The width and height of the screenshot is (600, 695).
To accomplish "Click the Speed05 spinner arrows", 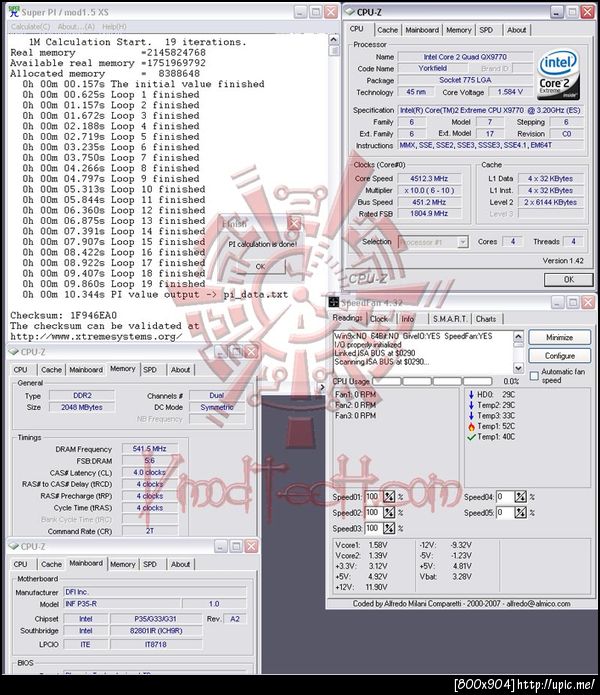I will (x=520, y=513).
